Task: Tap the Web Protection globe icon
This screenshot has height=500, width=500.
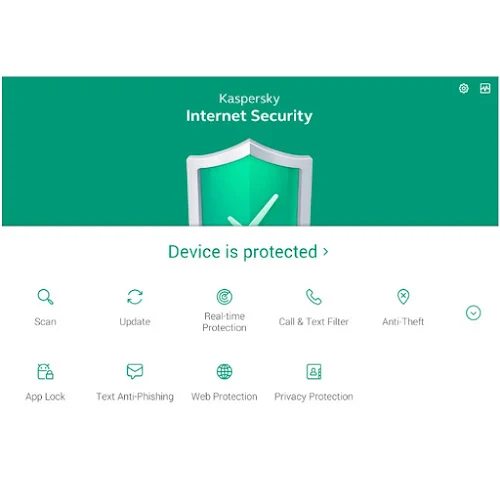Action: (x=224, y=371)
